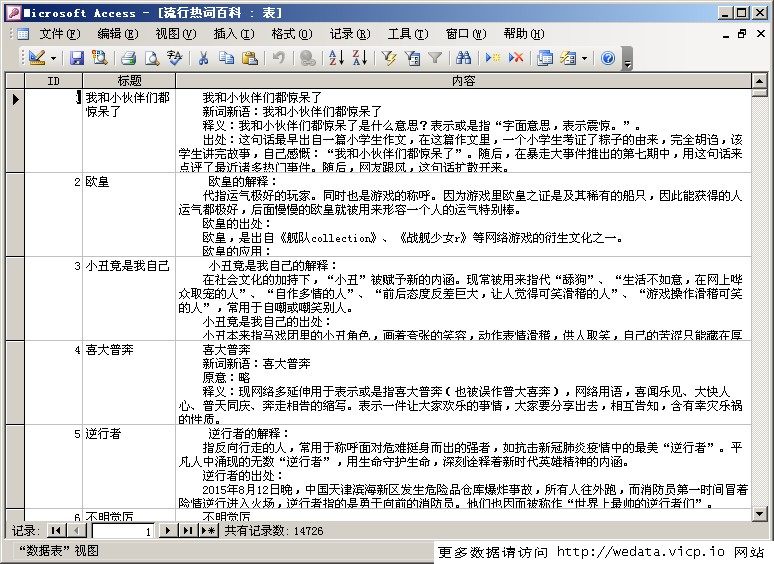Click title cell 喜大普奔
774x564 pixels.
pos(129,382)
